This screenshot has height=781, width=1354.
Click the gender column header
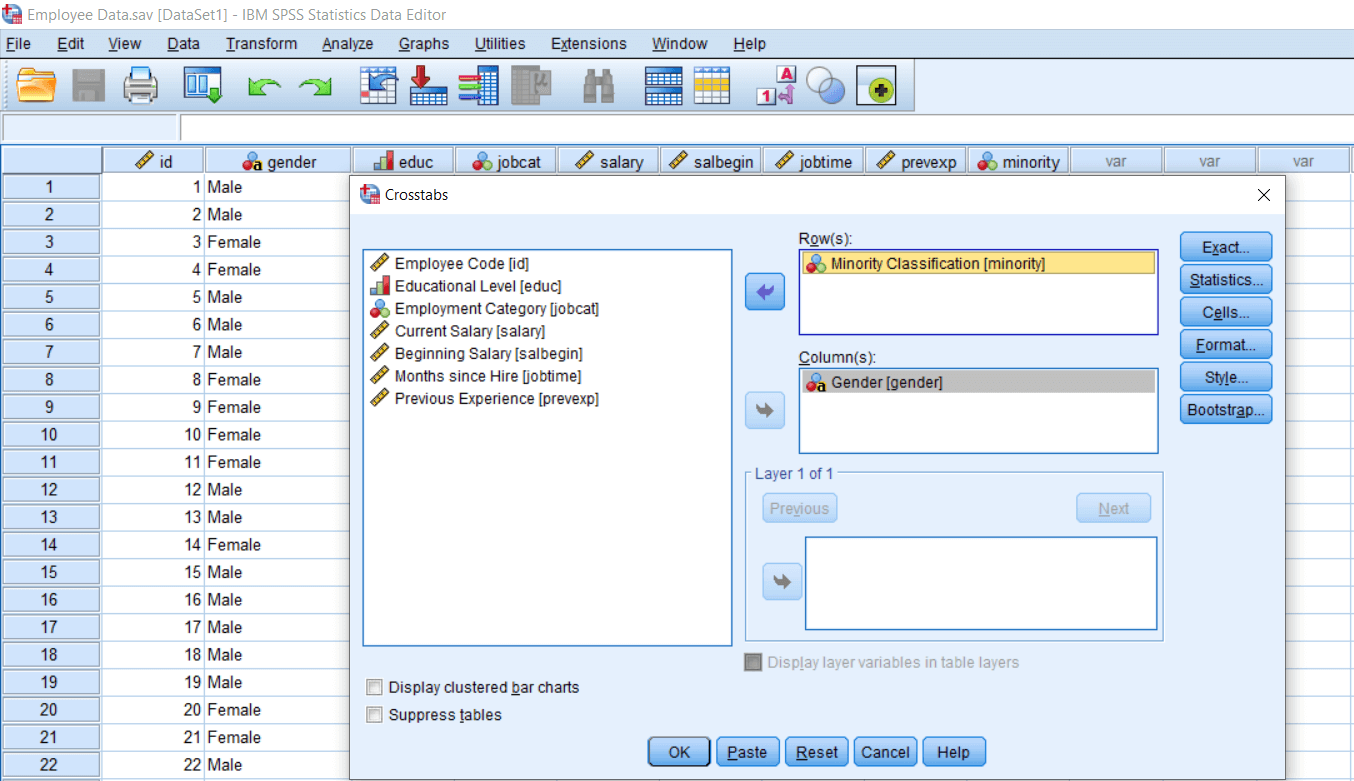pos(279,161)
